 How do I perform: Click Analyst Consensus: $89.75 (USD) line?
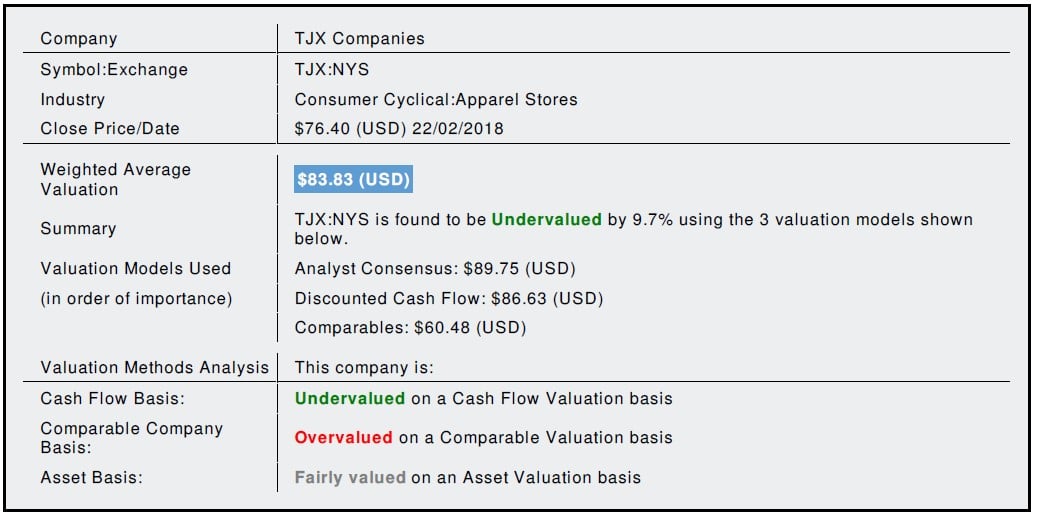pos(435,269)
